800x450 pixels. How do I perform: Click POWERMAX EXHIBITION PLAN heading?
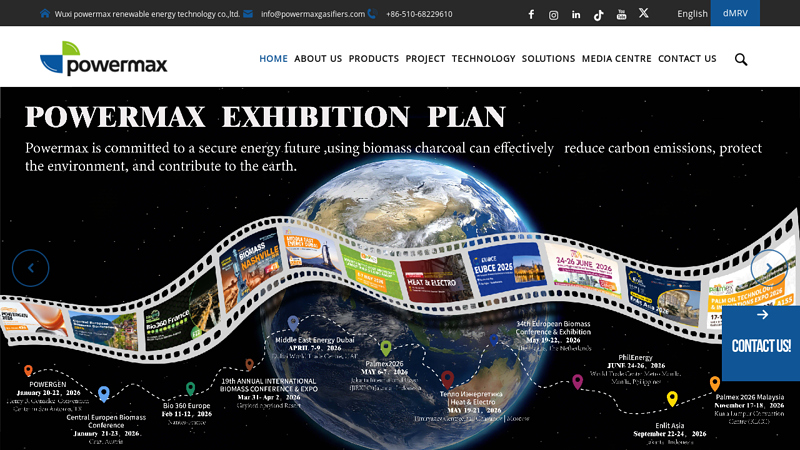[265, 117]
